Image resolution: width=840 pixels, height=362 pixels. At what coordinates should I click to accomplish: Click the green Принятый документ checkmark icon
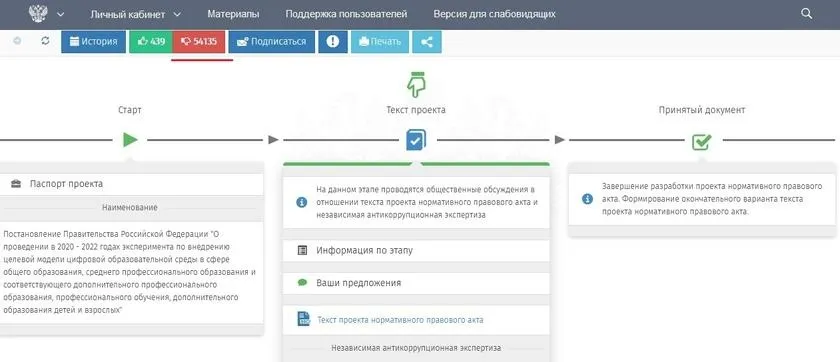click(x=702, y=141)
